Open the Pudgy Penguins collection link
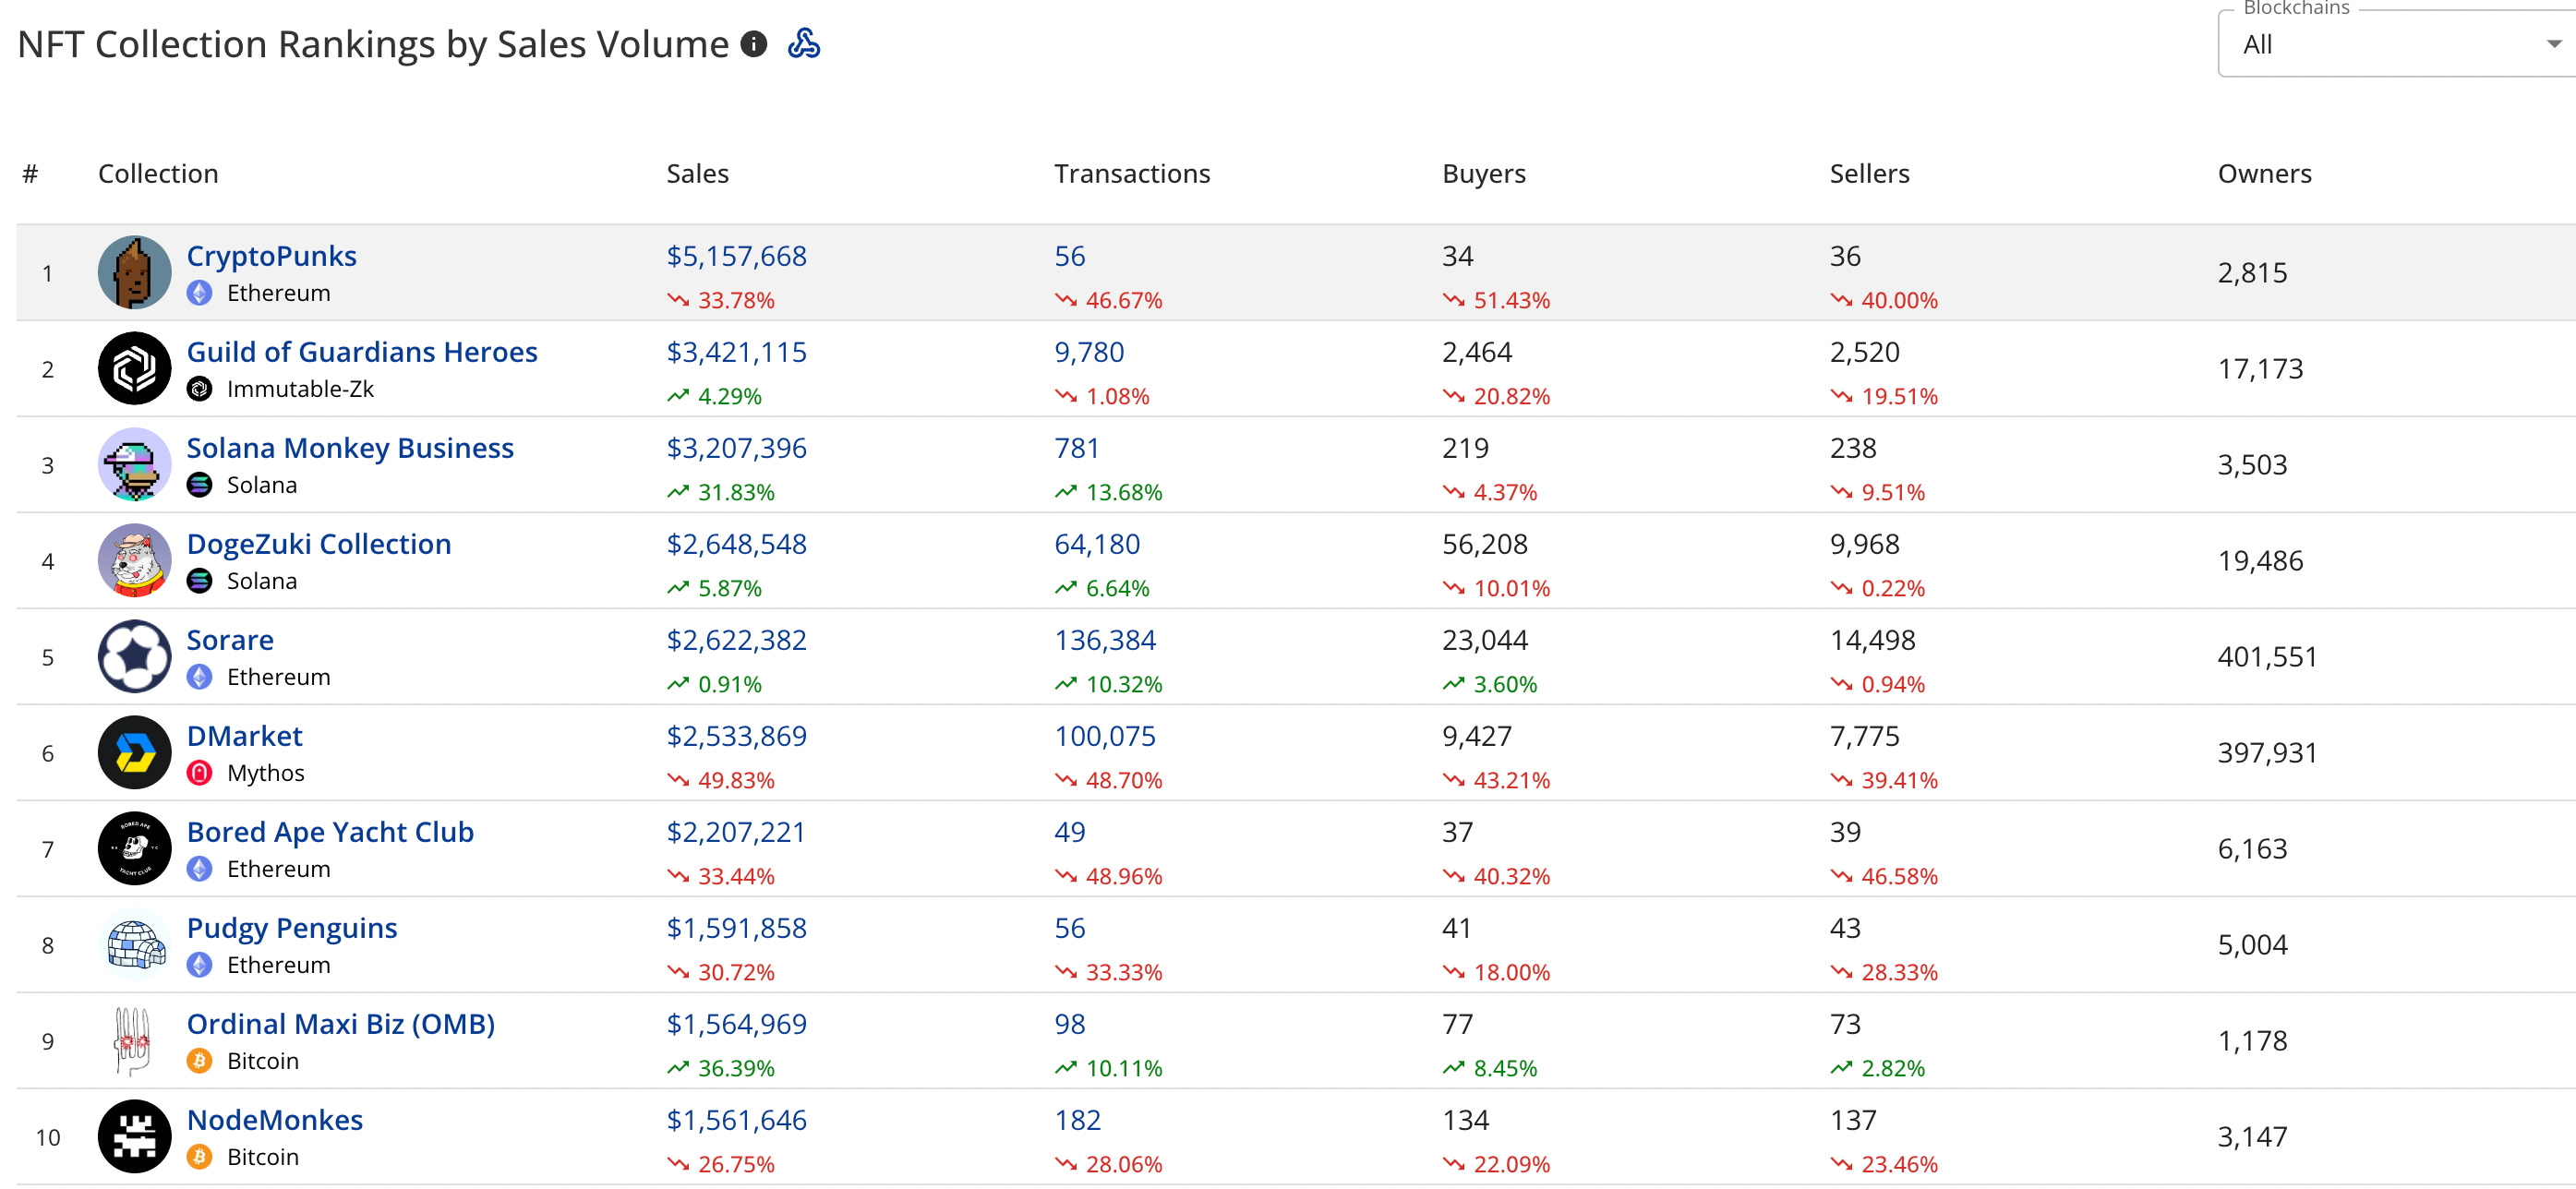This screenshot has width=2576, height=1189. pyautogui.click(x=291, y=928)
